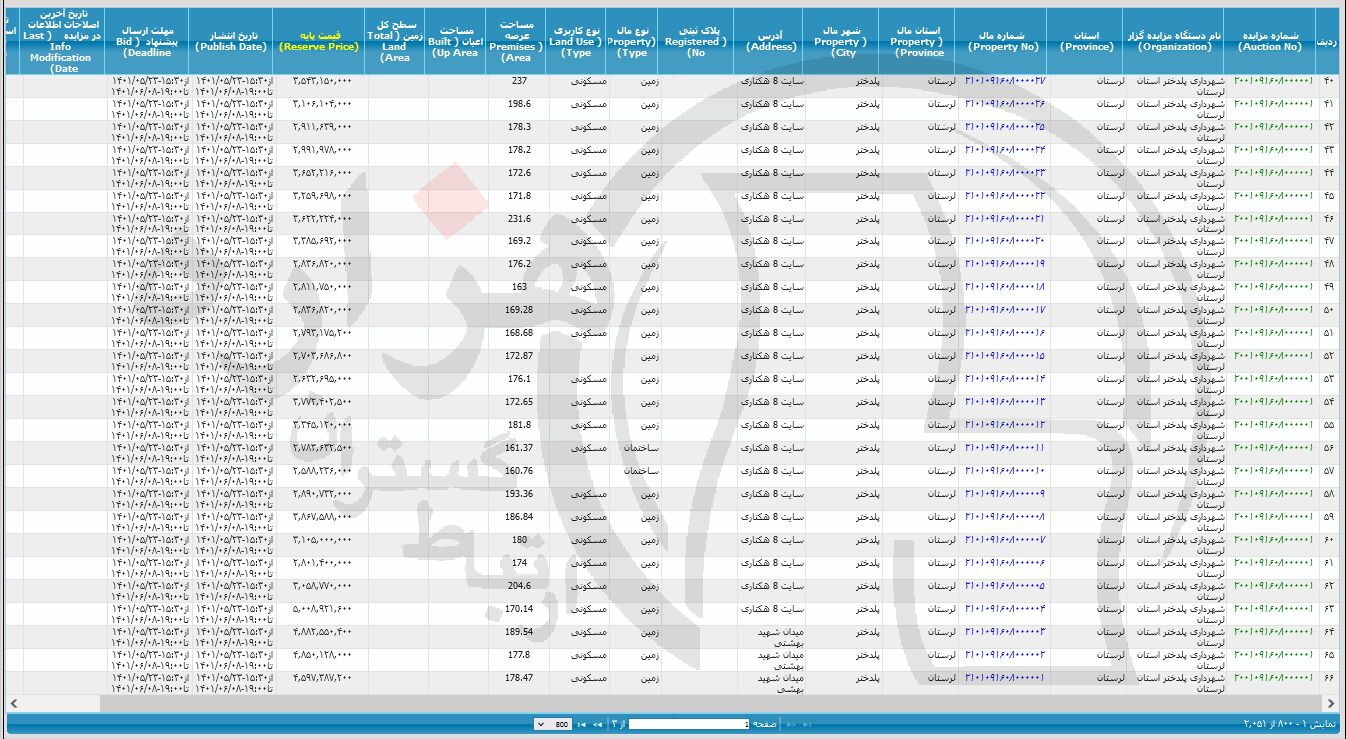The image size is (1346, 739).
Task: Select the premises area cell reading 237
Action: (x=519, y=81)
